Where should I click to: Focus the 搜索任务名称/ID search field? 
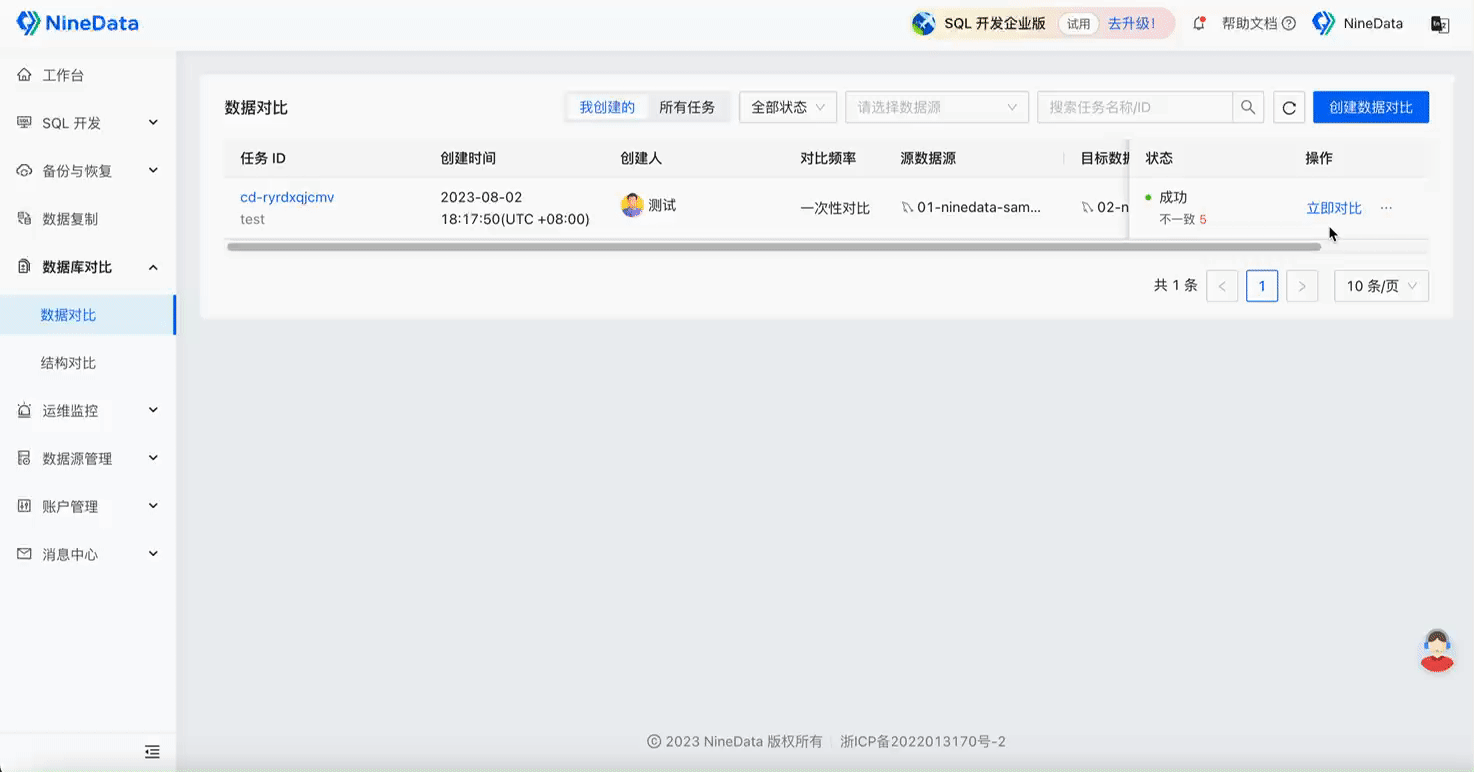(x=1135, y=107)
